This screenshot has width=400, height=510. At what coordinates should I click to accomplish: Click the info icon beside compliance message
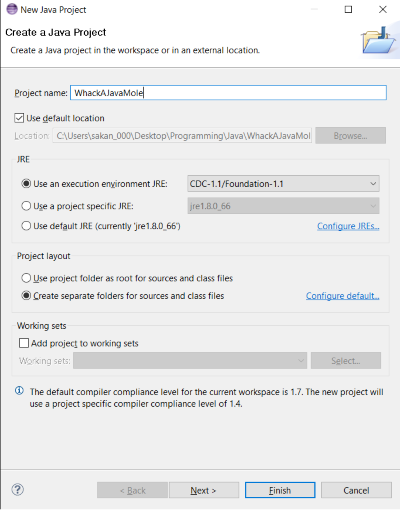[x=19, y=391]
